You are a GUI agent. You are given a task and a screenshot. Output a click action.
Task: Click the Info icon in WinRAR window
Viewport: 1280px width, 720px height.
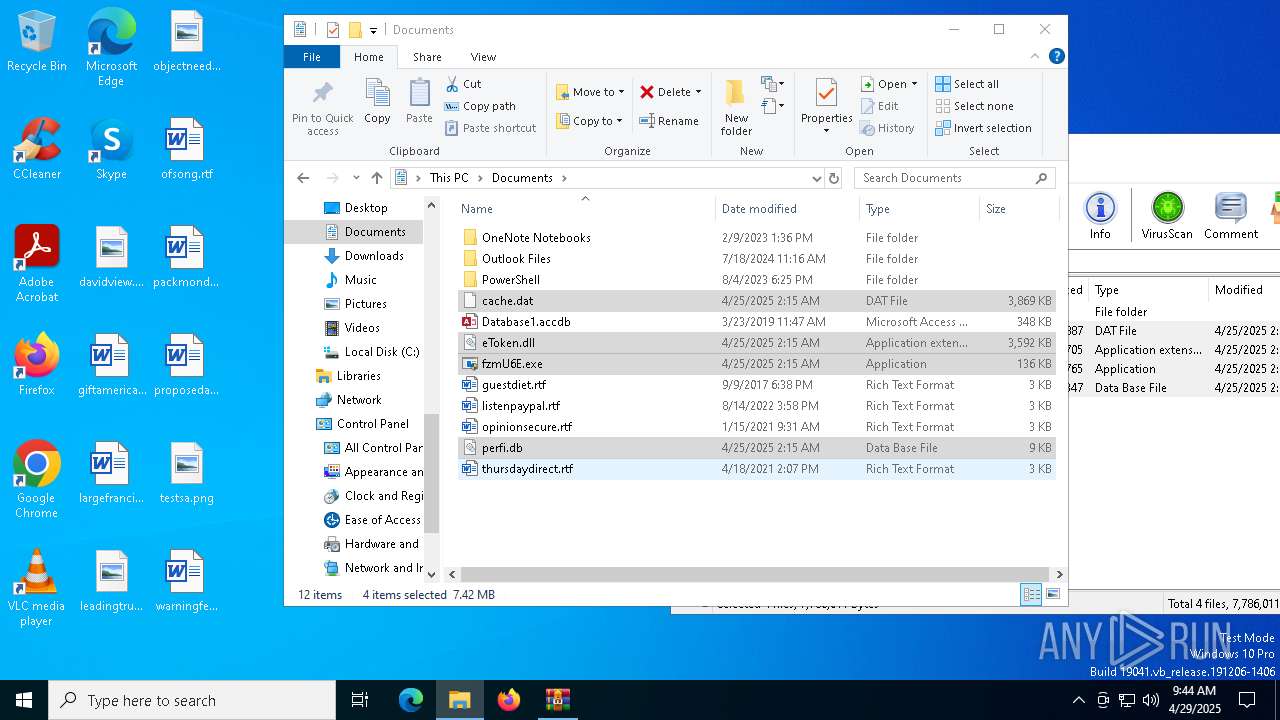pyautogui.click(x=1100, y=217)
